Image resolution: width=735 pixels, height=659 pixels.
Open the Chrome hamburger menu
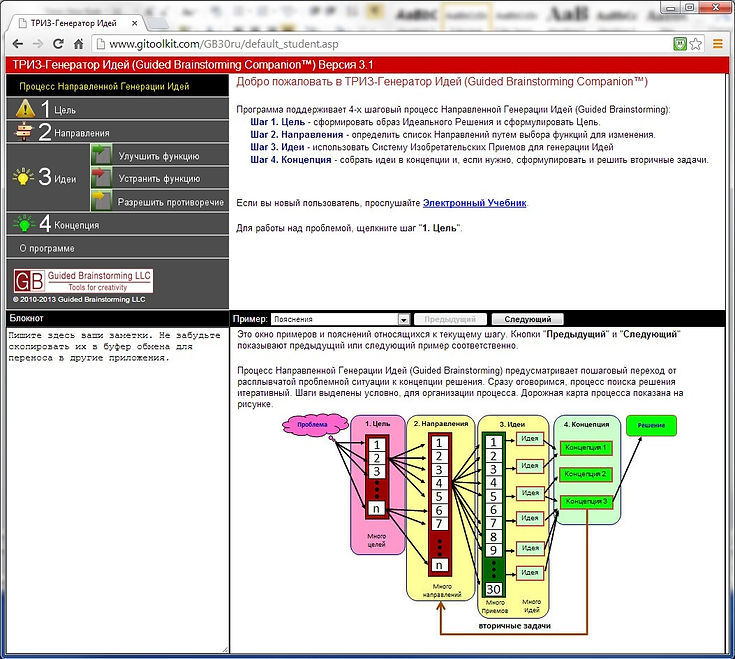(x=717, y=44)
